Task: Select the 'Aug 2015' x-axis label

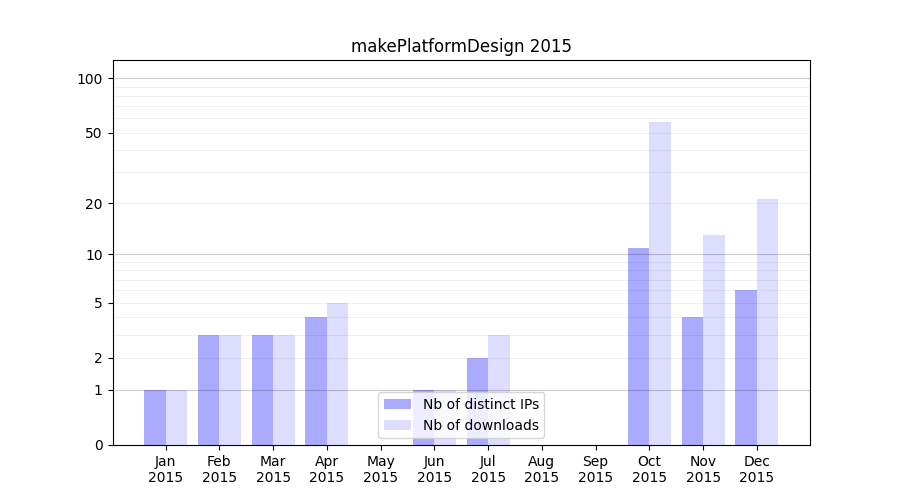Action: click(541, 469)
